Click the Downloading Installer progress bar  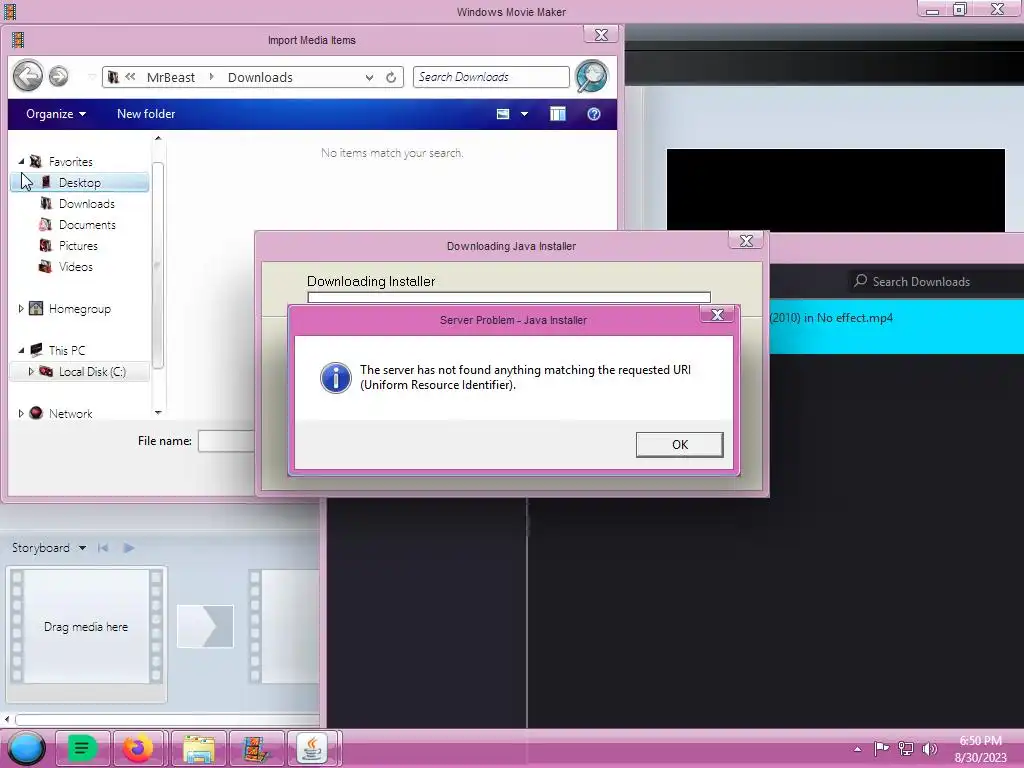pos(509,297)
